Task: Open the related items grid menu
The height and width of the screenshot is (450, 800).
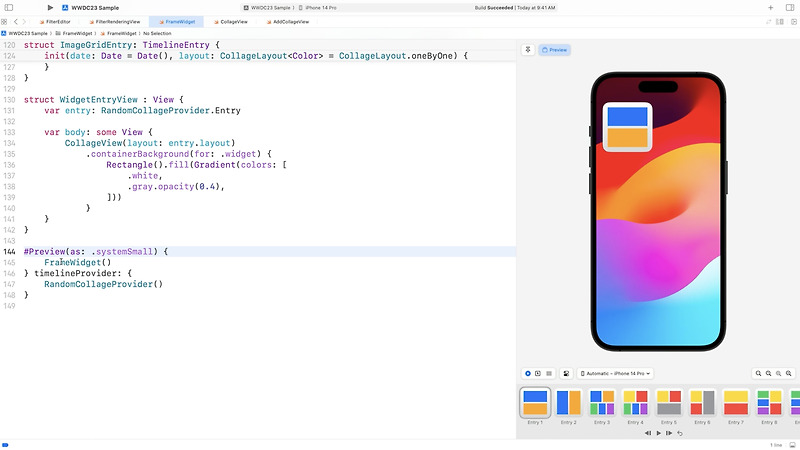Action: tap(4, 22)
